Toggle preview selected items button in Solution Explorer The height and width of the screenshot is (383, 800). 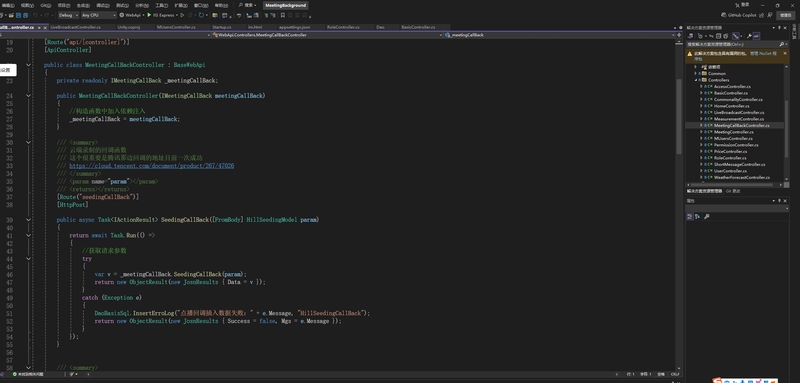pyautogui.click(x=756, y=36)
